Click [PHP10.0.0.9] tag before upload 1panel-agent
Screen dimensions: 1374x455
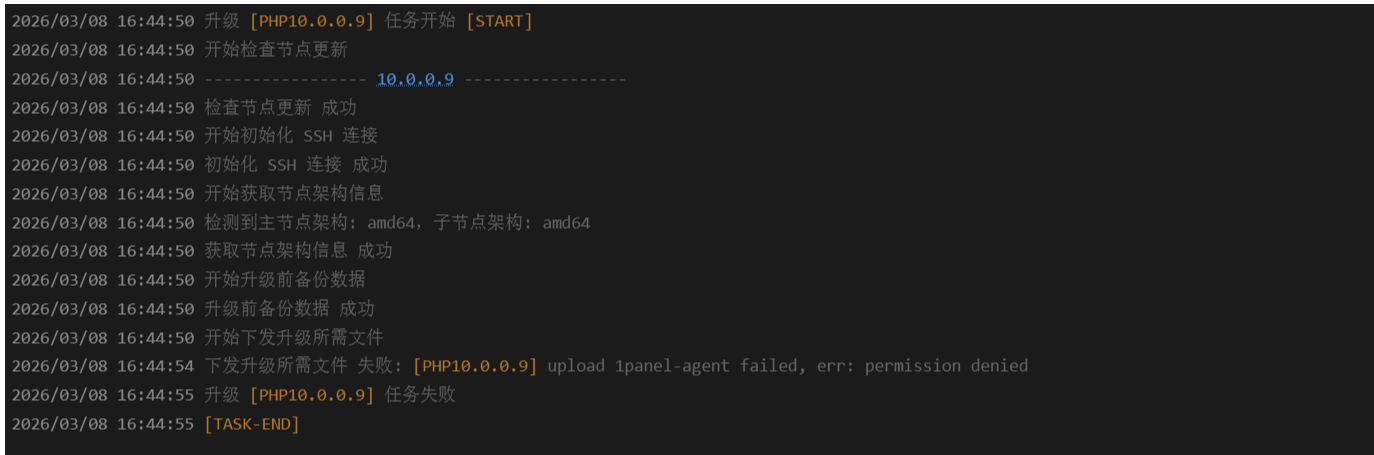[x=475, y=366]
